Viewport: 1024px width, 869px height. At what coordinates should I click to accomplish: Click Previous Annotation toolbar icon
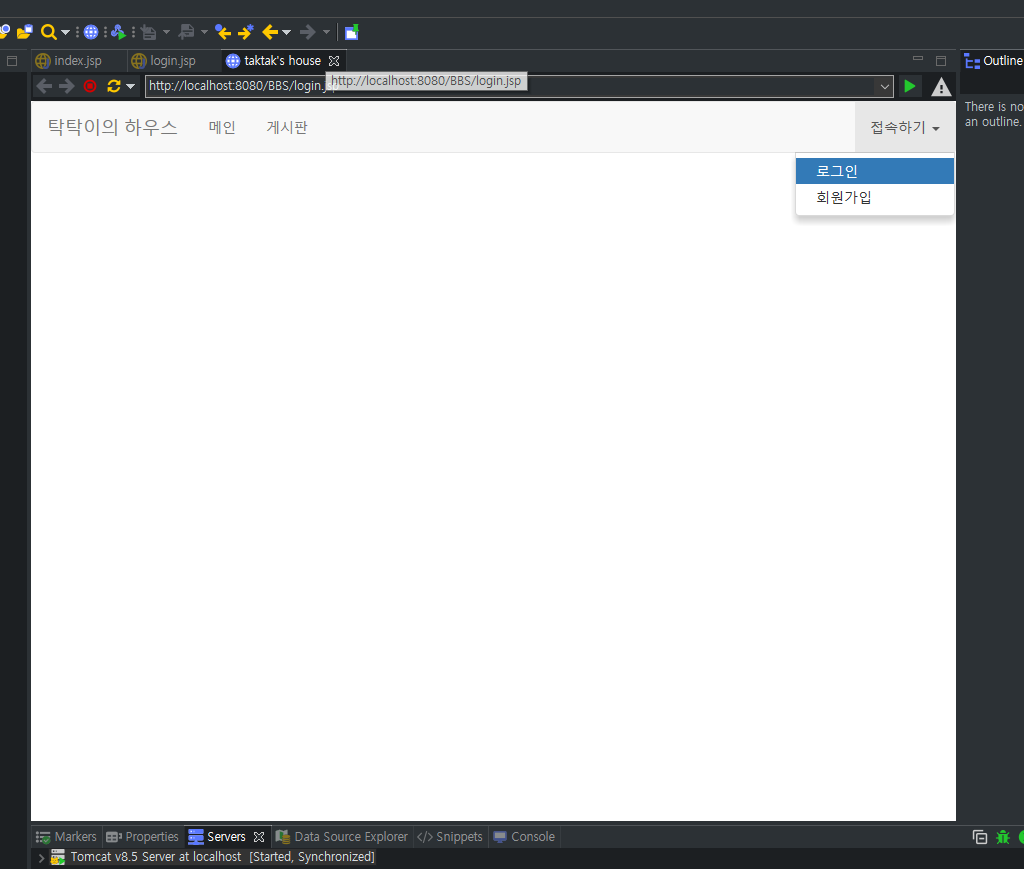pyautogui.click(x=187, y=31)
